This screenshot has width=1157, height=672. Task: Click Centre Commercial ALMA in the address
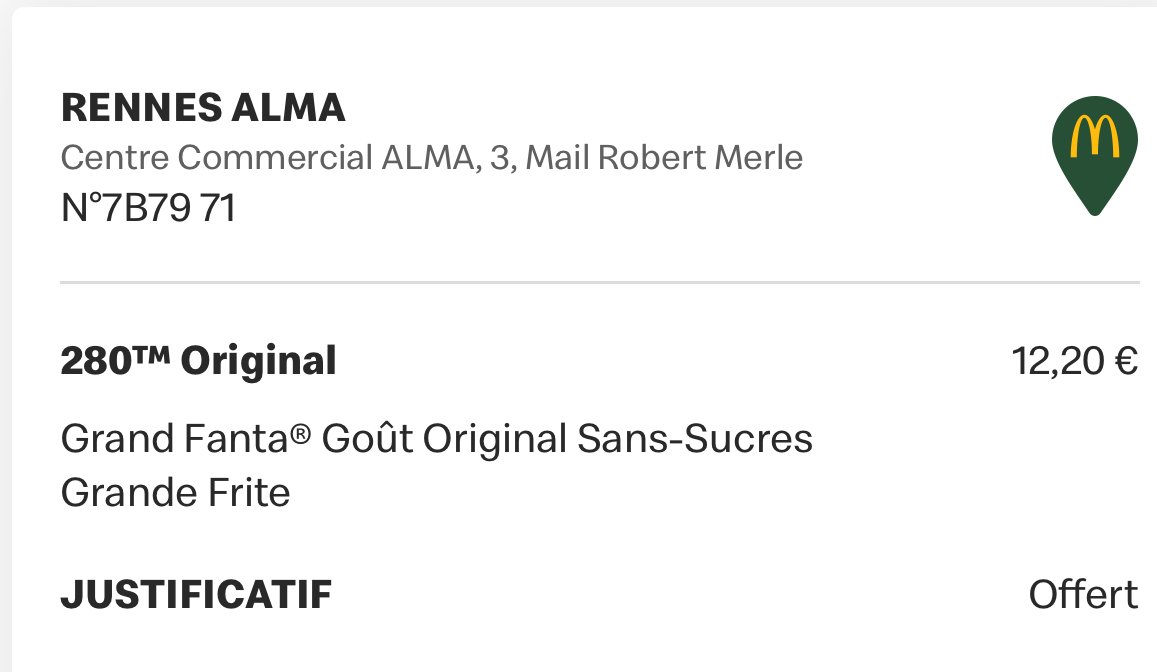coord(267,157)
